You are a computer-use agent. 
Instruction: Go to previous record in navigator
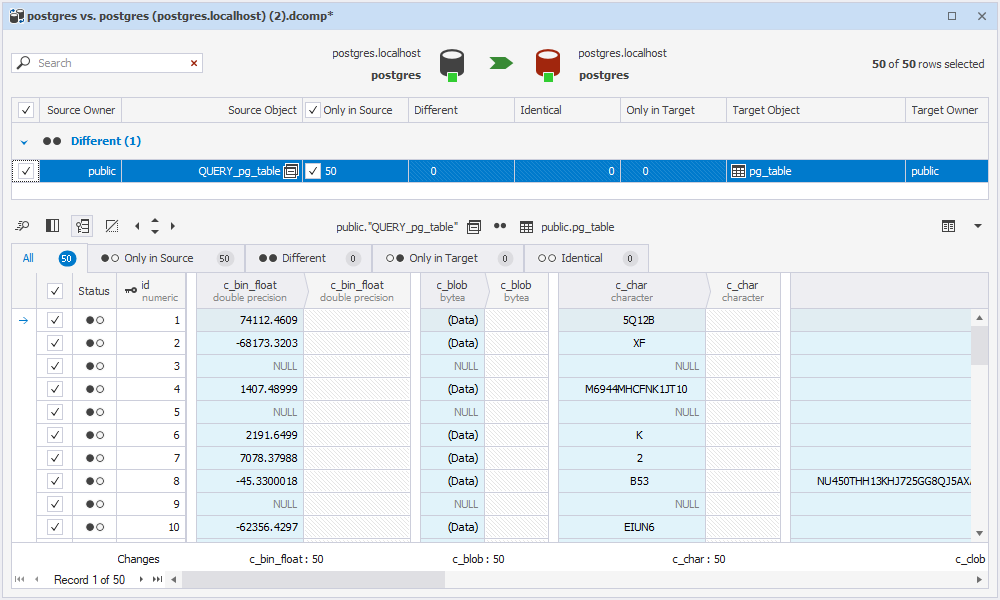37,580
